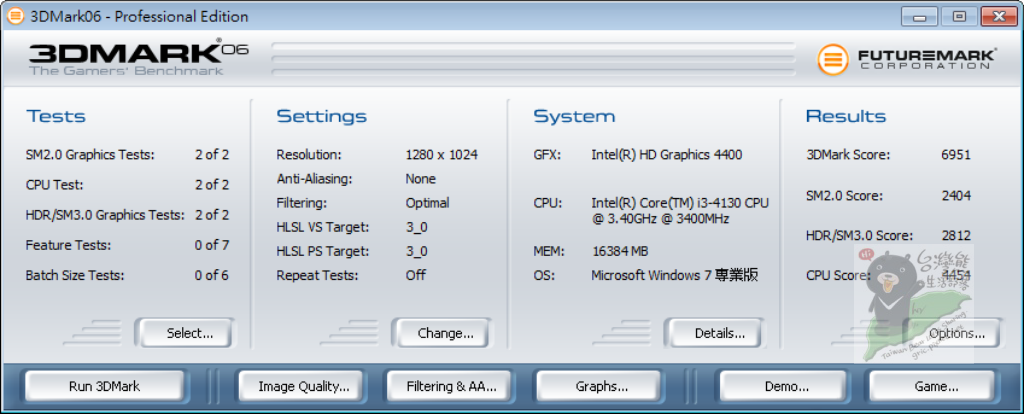Open the Graphs... tool
1024x414 pixels.
(x=601, y=386)
